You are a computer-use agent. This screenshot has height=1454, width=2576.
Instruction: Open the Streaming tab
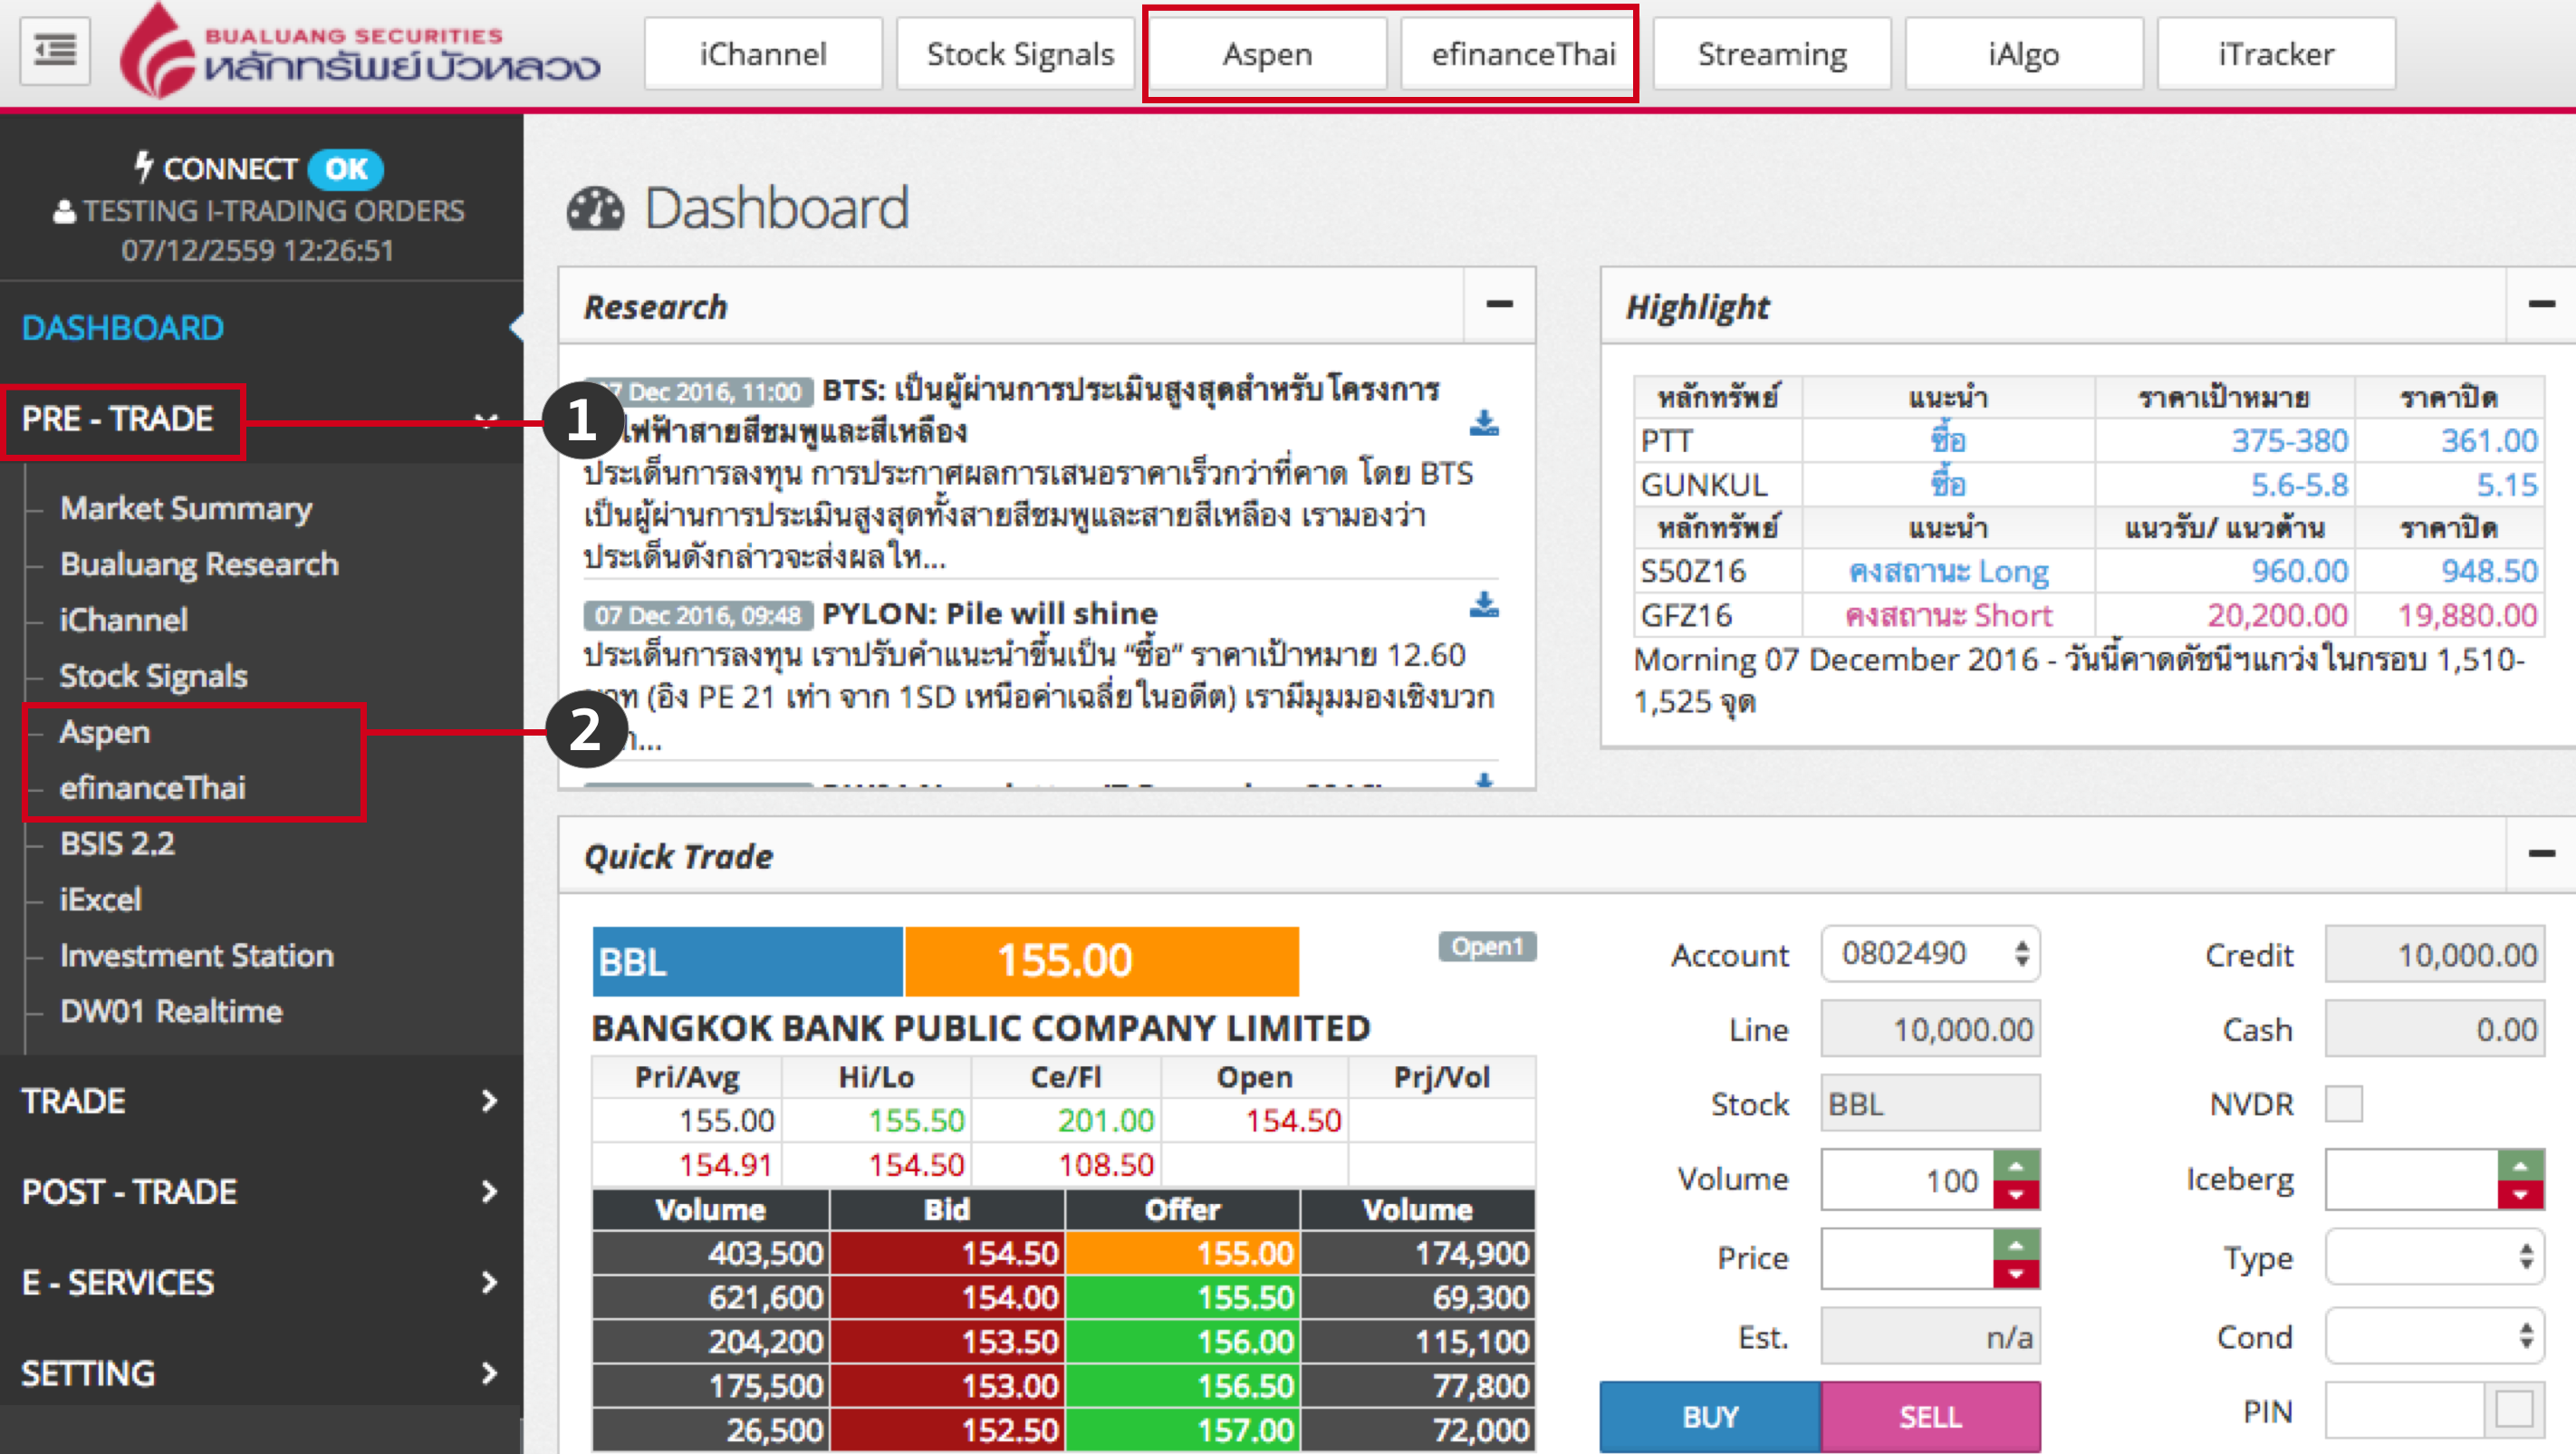pos(1771,54)
